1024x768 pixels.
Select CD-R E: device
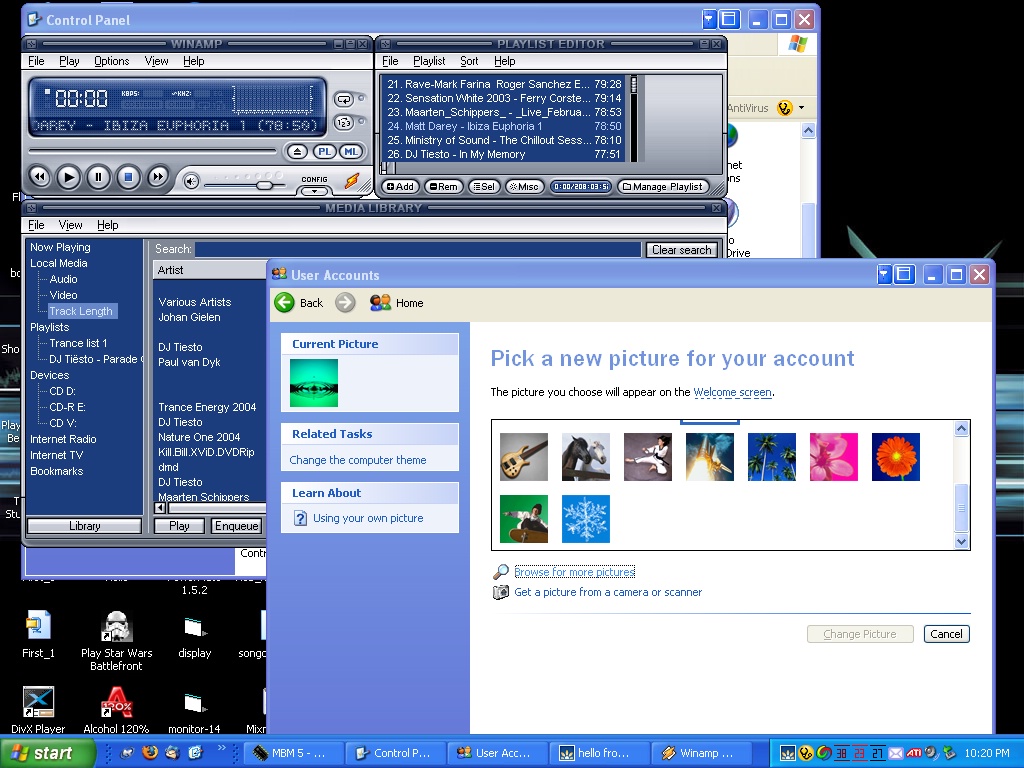[67, 407]
